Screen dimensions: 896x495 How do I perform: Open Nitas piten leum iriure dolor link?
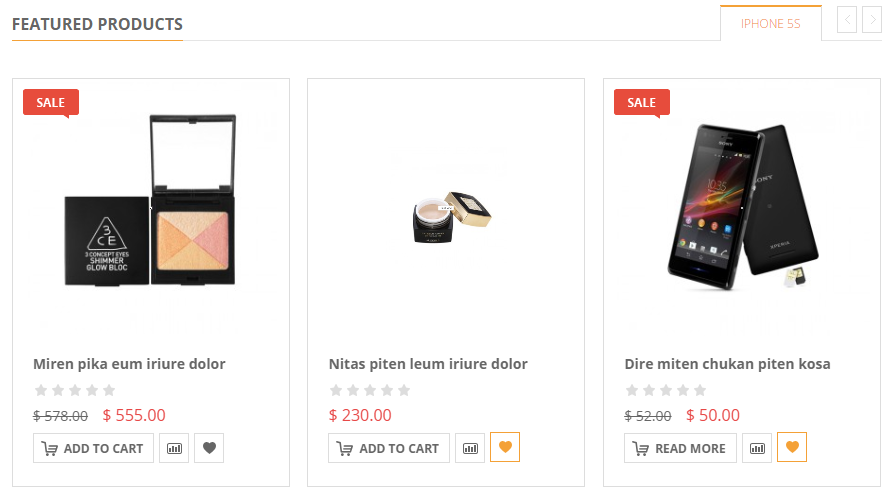pos(428,364)
